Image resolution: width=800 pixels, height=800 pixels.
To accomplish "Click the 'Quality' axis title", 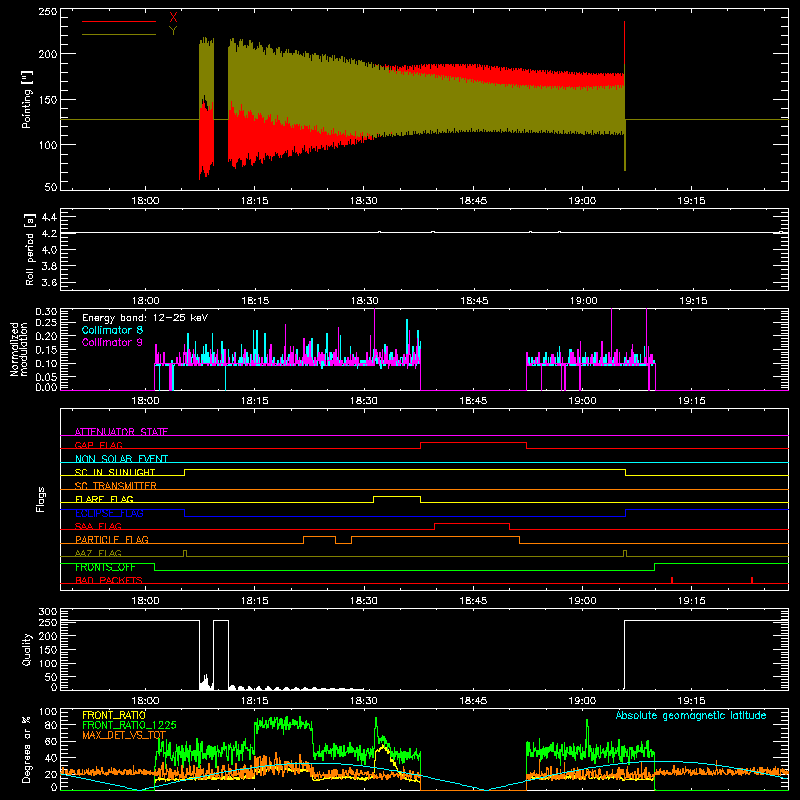I will point(27,649).
